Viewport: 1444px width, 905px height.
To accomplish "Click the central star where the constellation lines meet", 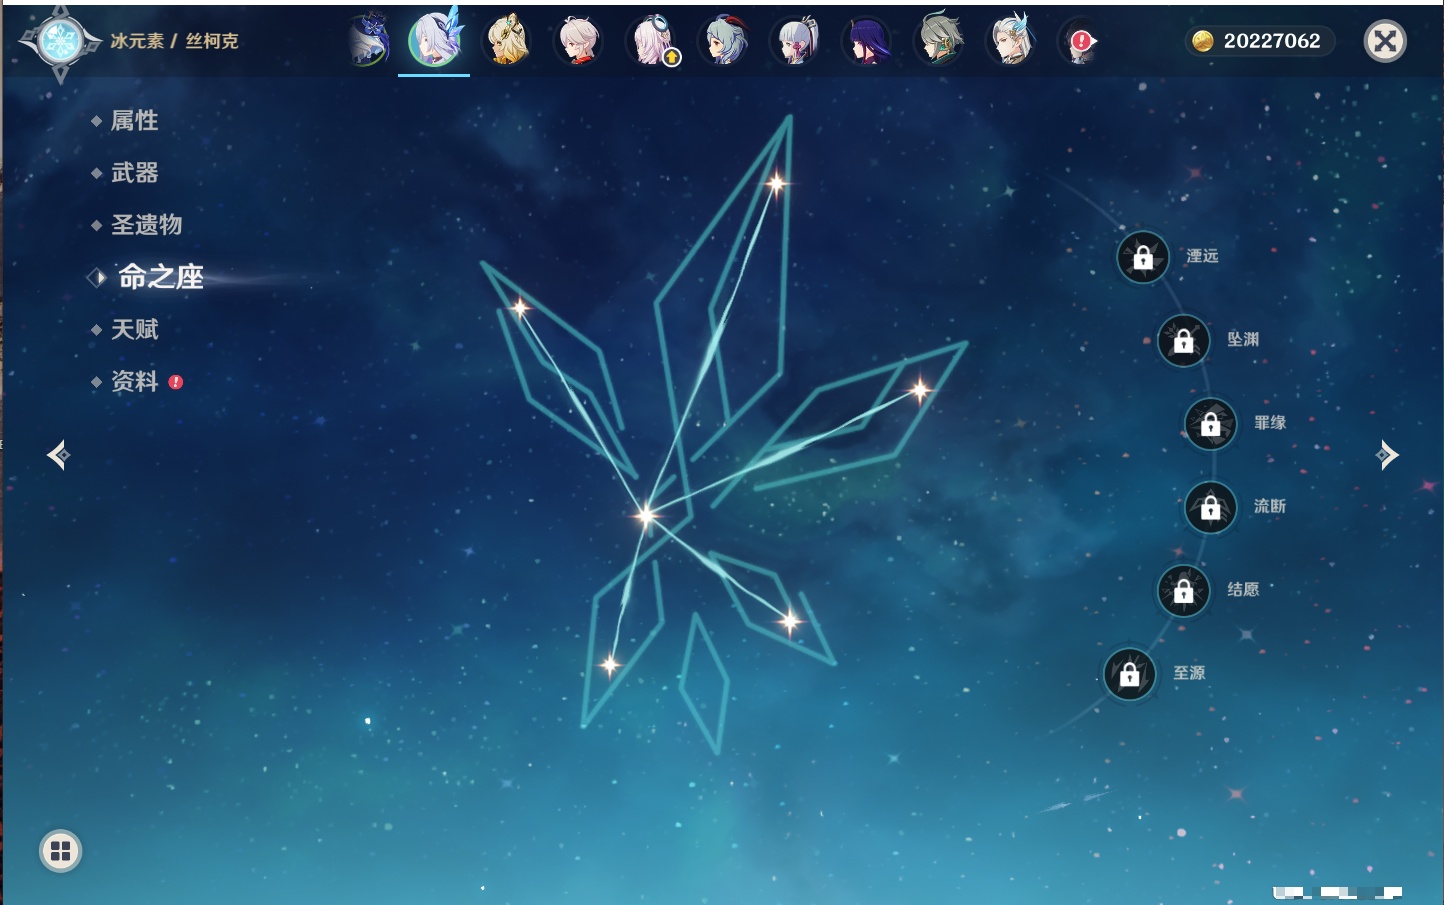I will click(x=646, y=515).
